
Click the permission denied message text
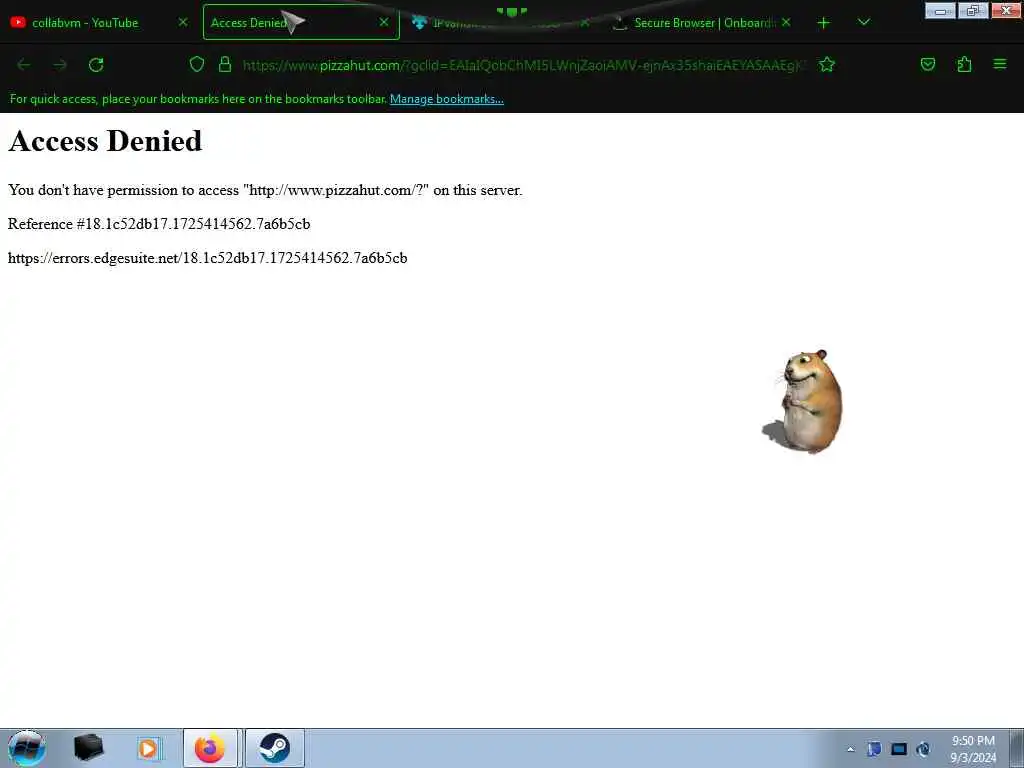(265, 190)
